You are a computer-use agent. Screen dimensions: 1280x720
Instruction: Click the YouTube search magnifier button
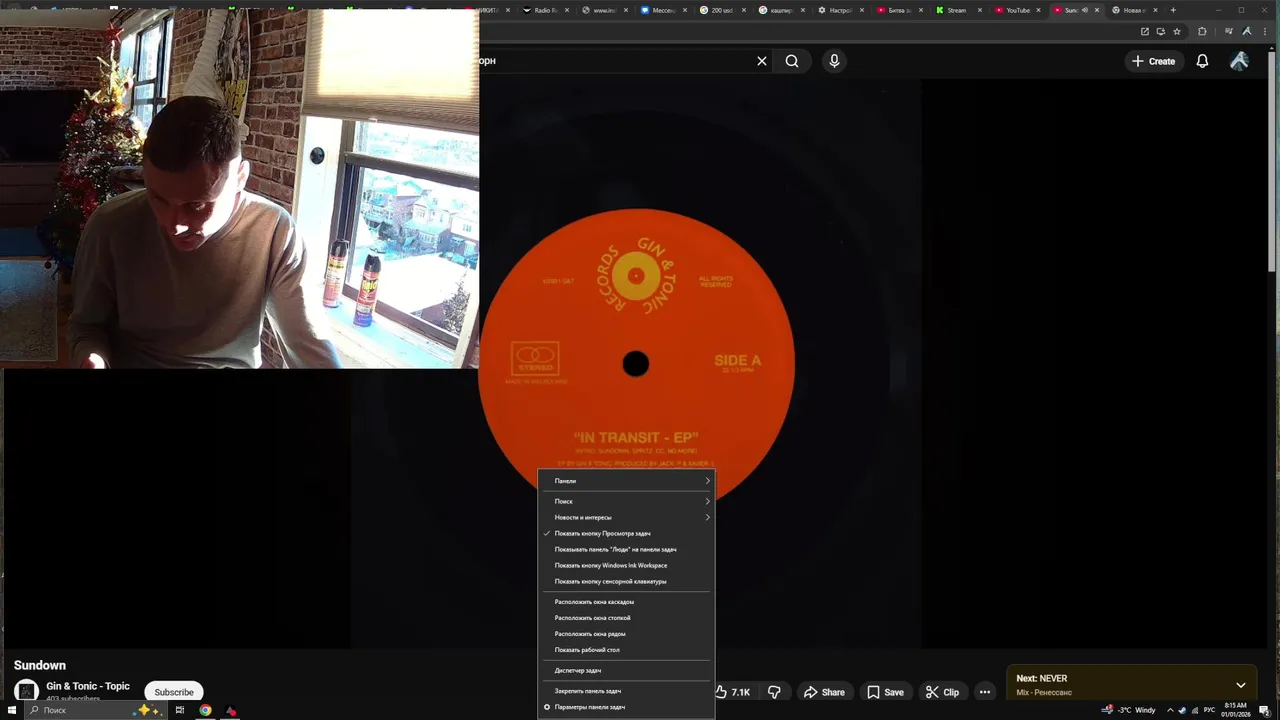(x=791, y=61)
